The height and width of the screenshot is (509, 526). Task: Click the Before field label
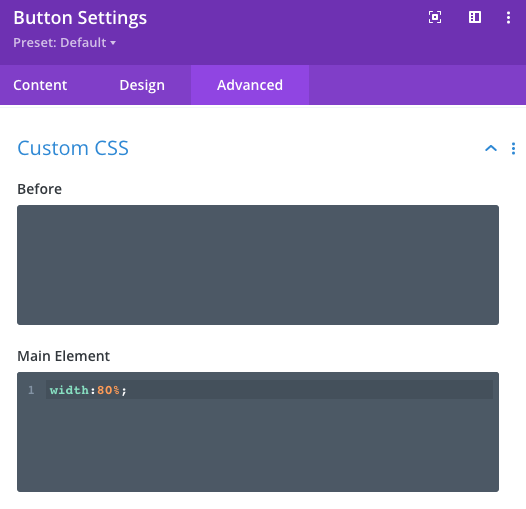pos(40,189)
